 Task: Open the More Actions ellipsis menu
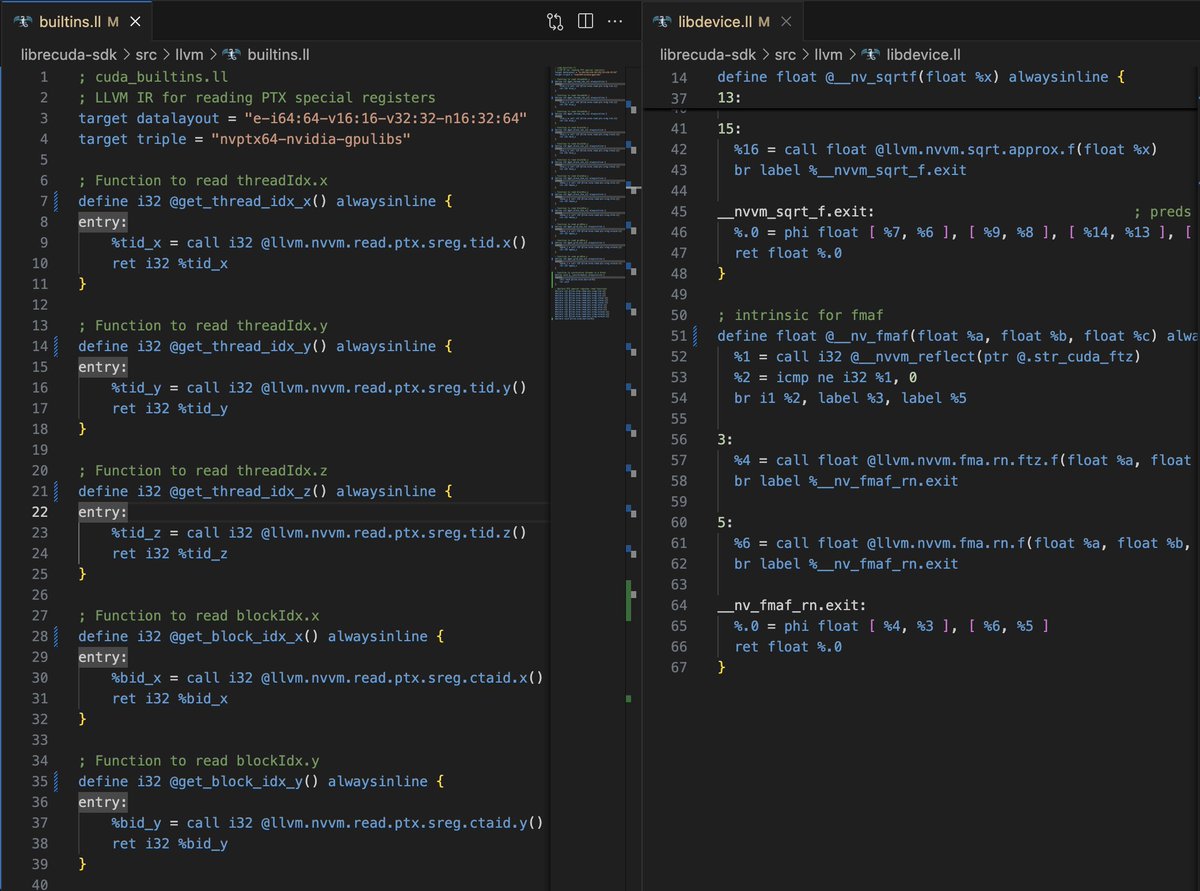click(x=615, y=20)
